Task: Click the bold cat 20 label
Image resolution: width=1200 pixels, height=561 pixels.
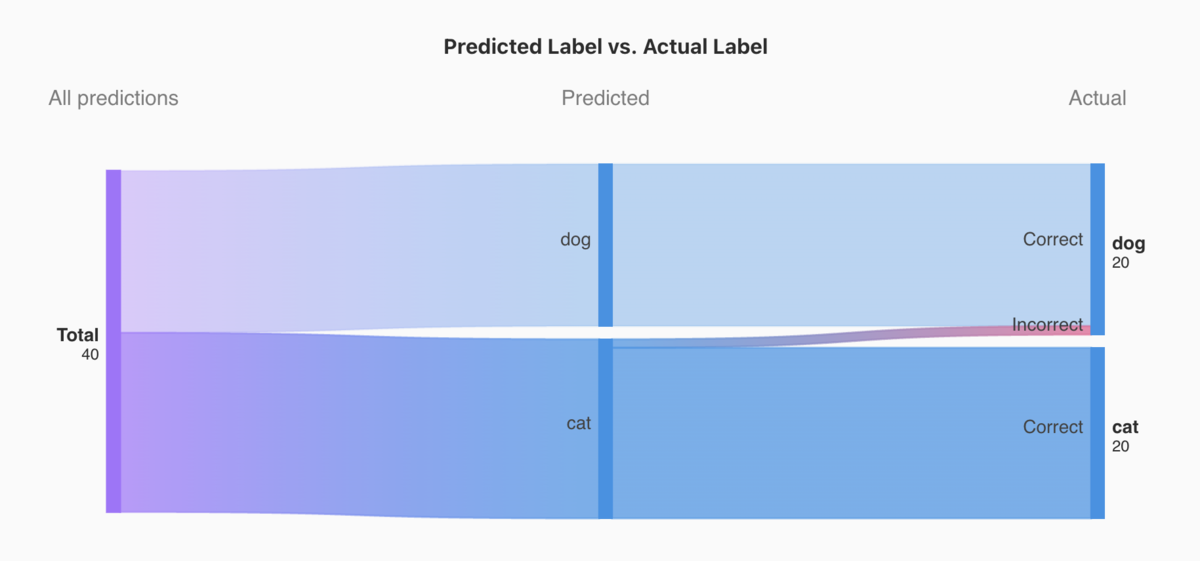Action: pos(1125,436)
